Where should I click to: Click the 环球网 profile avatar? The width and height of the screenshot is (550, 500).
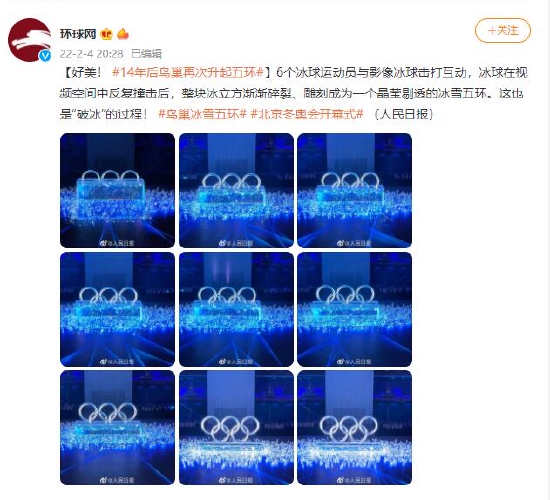(29, 40)
